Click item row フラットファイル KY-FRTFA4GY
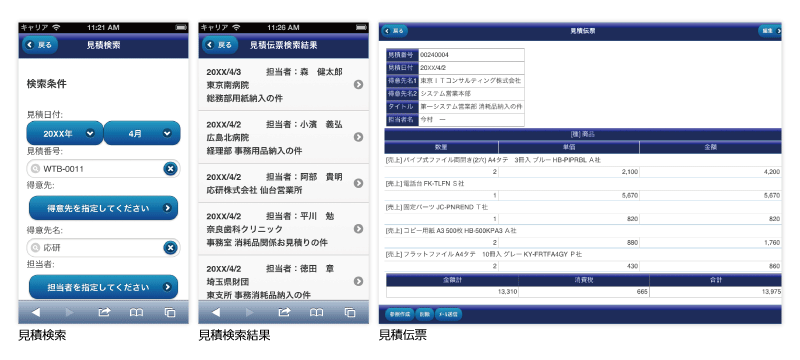The height and width of the screenshot is (360, 800). 583,254
